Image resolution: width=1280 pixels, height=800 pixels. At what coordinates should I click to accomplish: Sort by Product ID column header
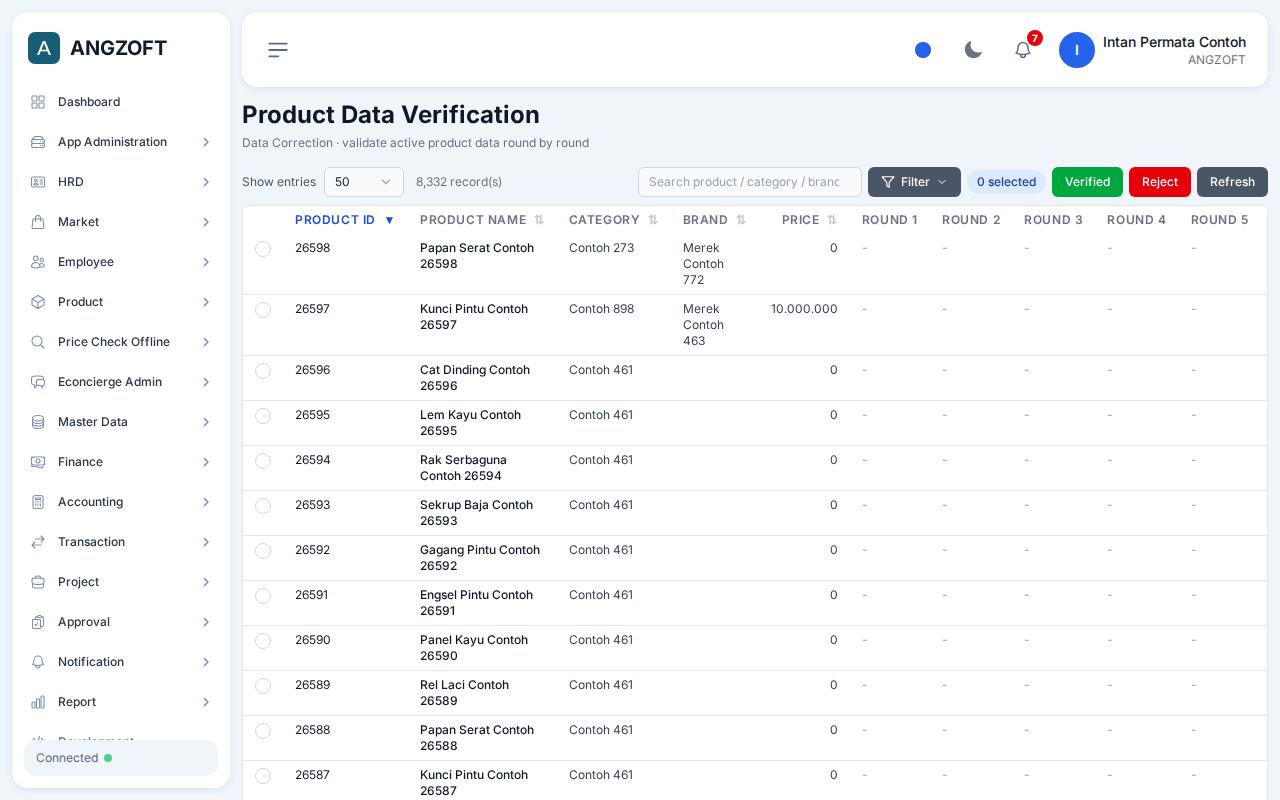tap(345, 220)
